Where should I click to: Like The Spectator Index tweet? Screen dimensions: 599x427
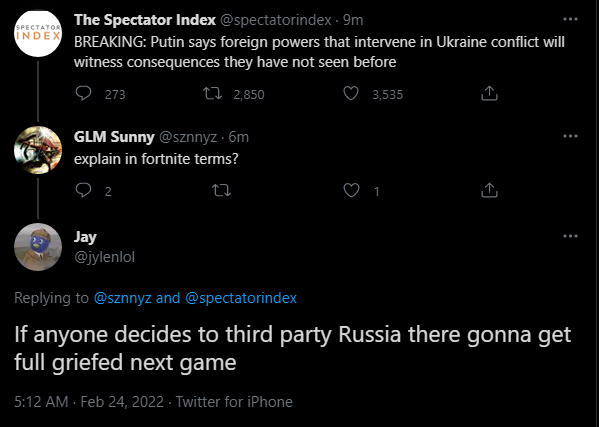click(x=351, y=93)
